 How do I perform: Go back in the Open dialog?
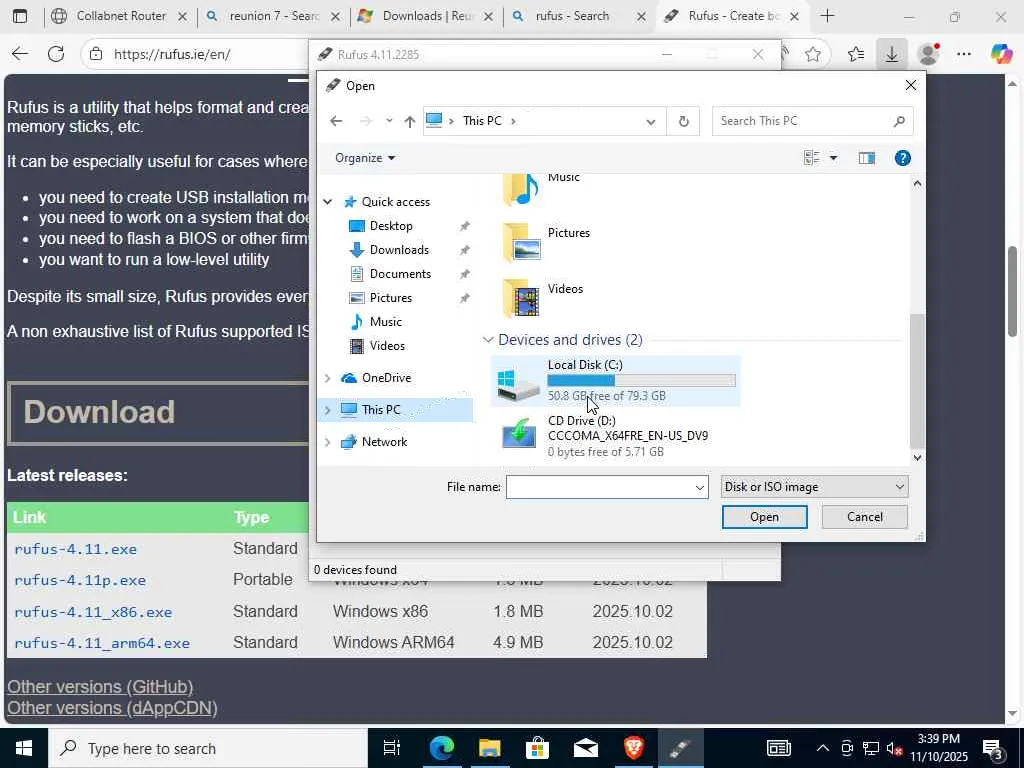point(336,121)
